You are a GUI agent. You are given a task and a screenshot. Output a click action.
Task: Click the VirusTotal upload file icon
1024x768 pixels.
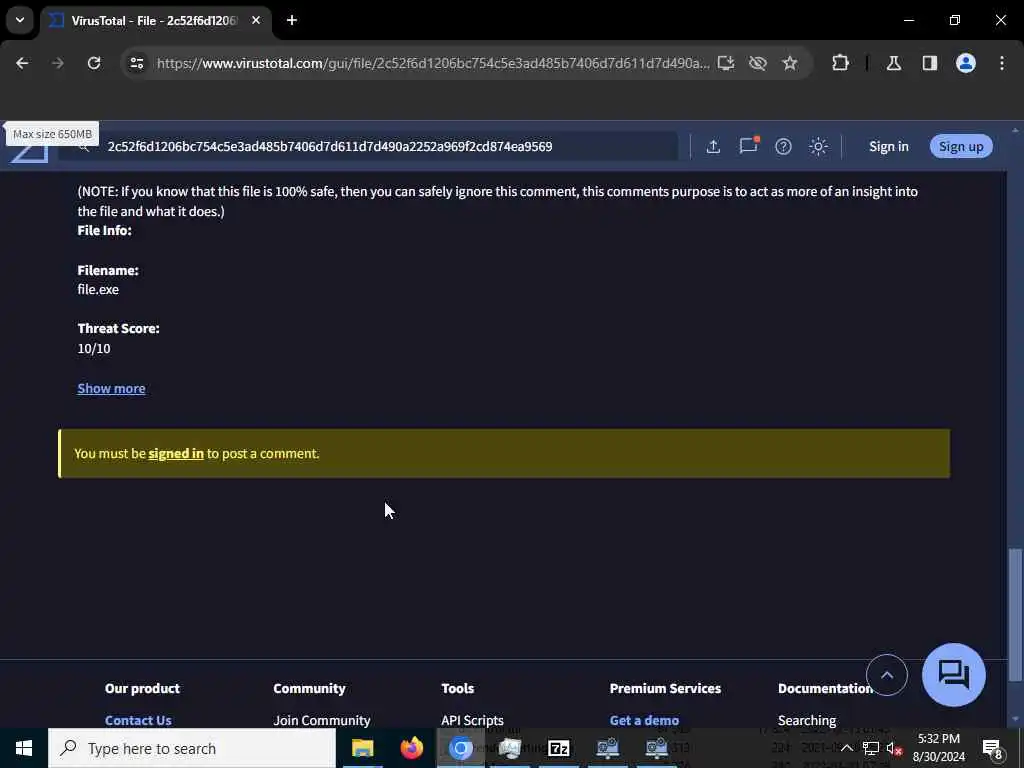coord(713,146)
